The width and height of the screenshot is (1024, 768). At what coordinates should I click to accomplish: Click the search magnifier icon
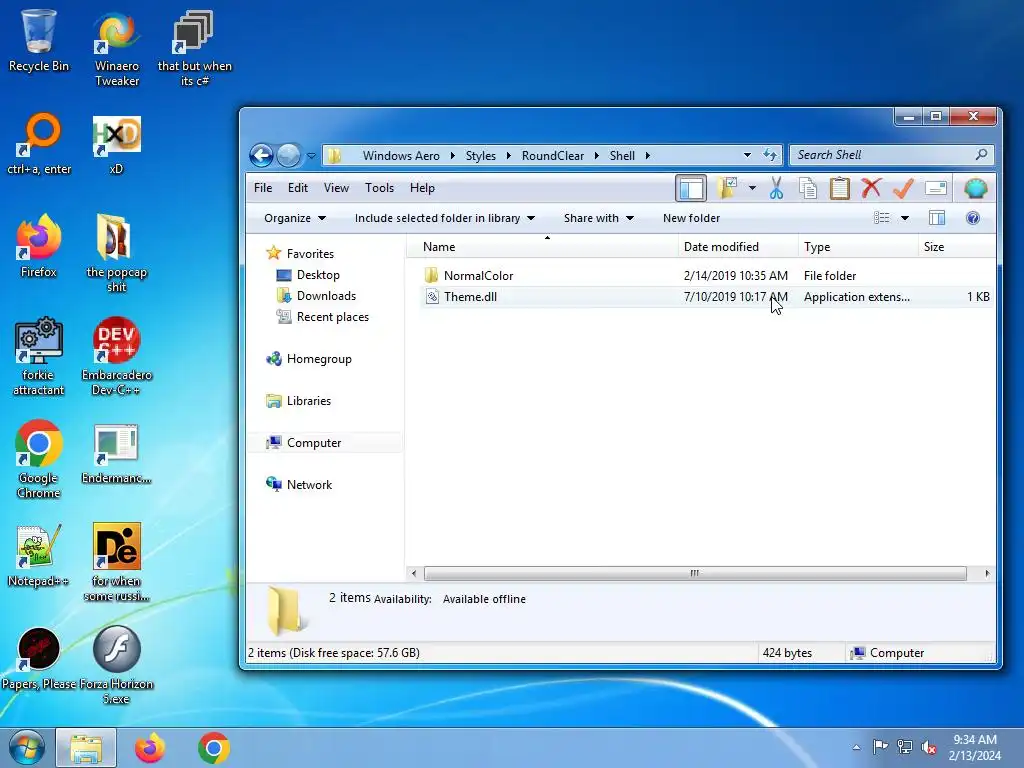pos(981,155)
